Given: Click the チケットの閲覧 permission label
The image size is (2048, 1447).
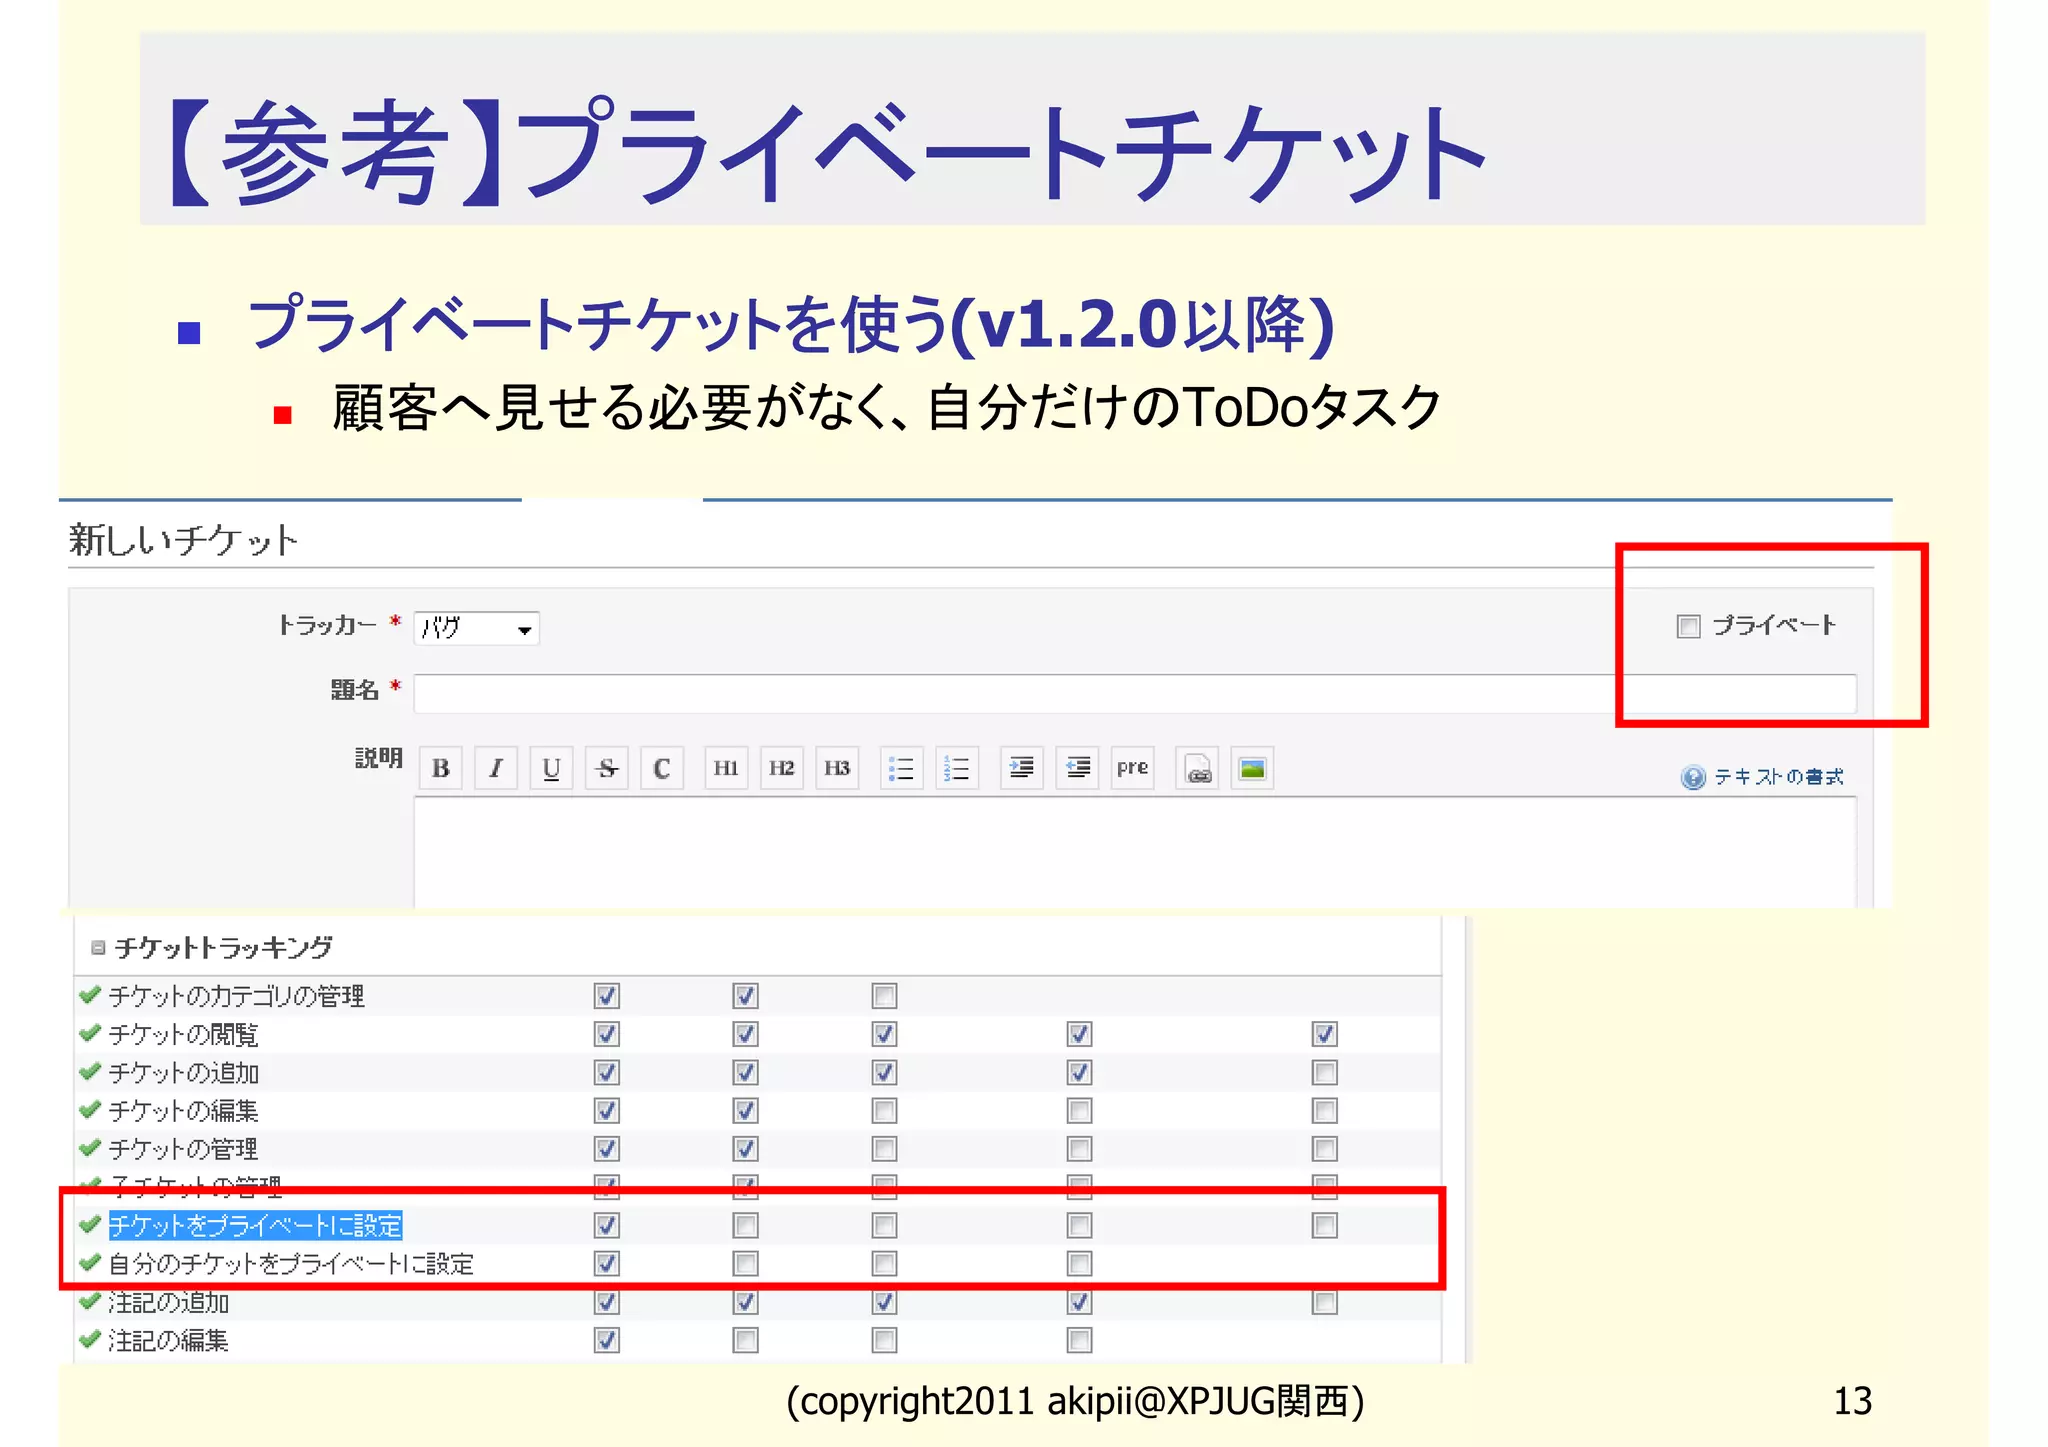Looking at the screenshot, I should click(183, 1034).
